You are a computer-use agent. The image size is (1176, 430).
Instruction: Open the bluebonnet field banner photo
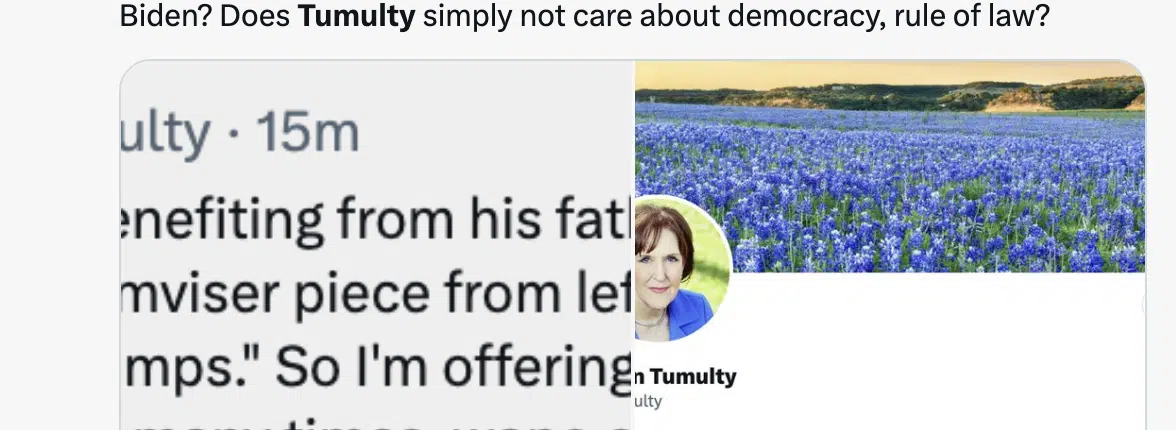890,167
